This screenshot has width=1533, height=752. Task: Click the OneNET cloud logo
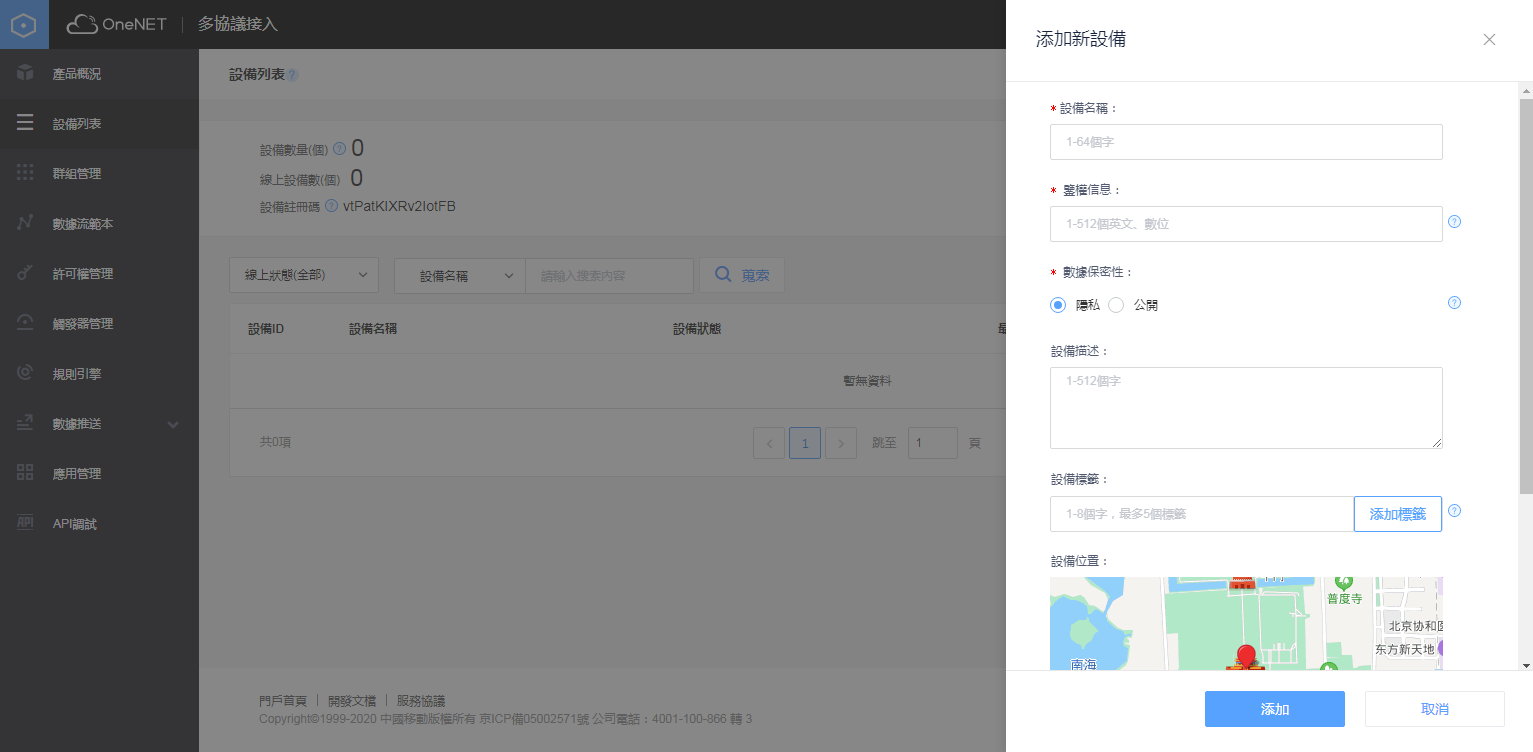point(116,24)
